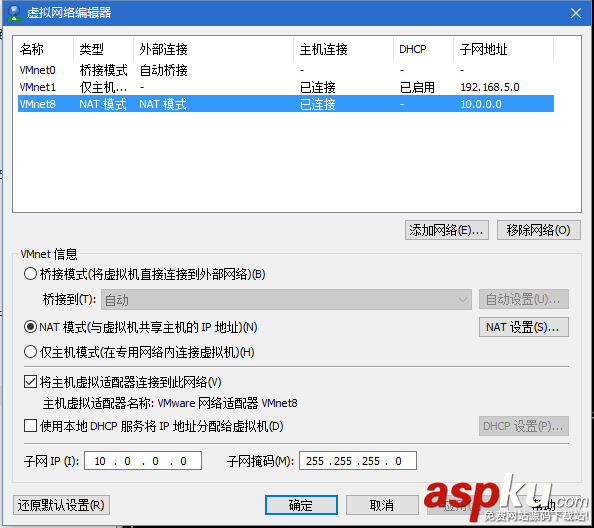Select 仅主机模式 radio button
Image resolution: width=594 pixels, height=528 pixels.
(30, 352)
